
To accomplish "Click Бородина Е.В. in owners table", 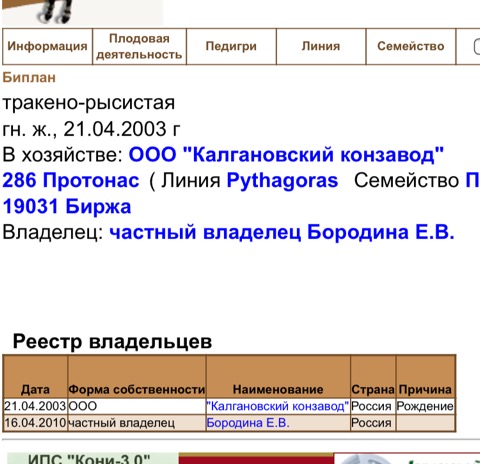I will (x=248, y=423).
